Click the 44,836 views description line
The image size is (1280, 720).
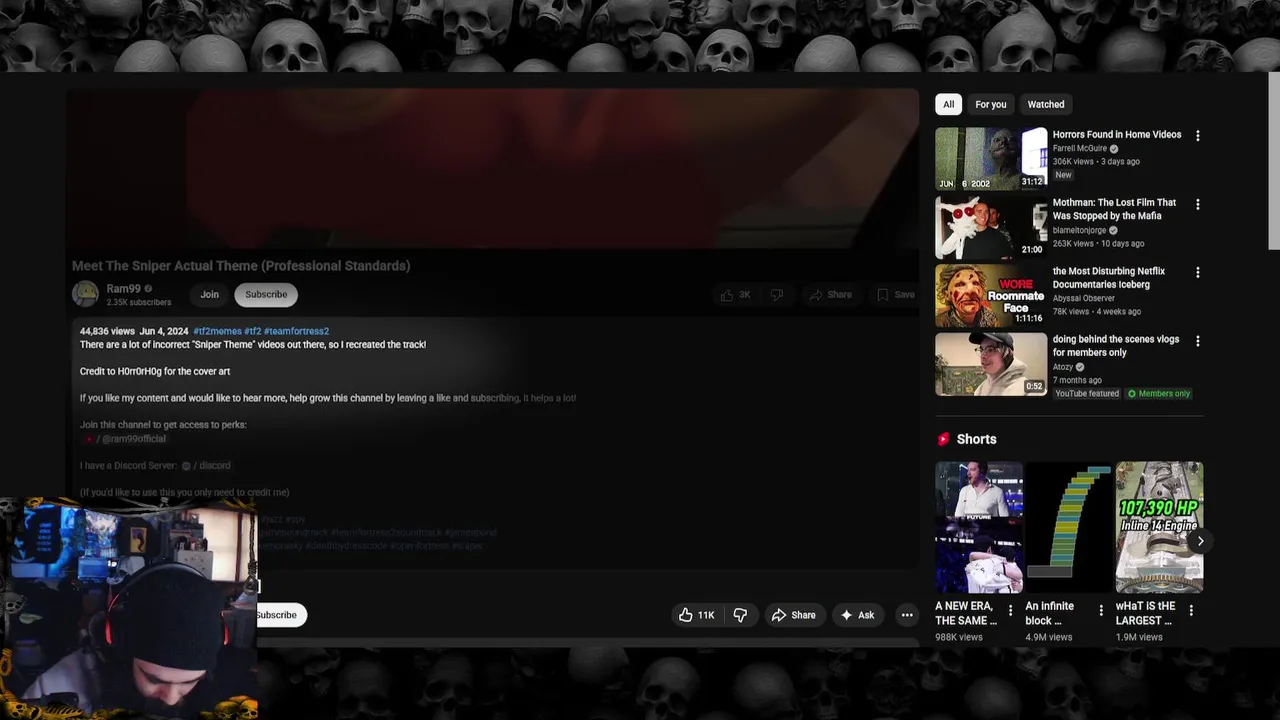[x=204, y=331]
